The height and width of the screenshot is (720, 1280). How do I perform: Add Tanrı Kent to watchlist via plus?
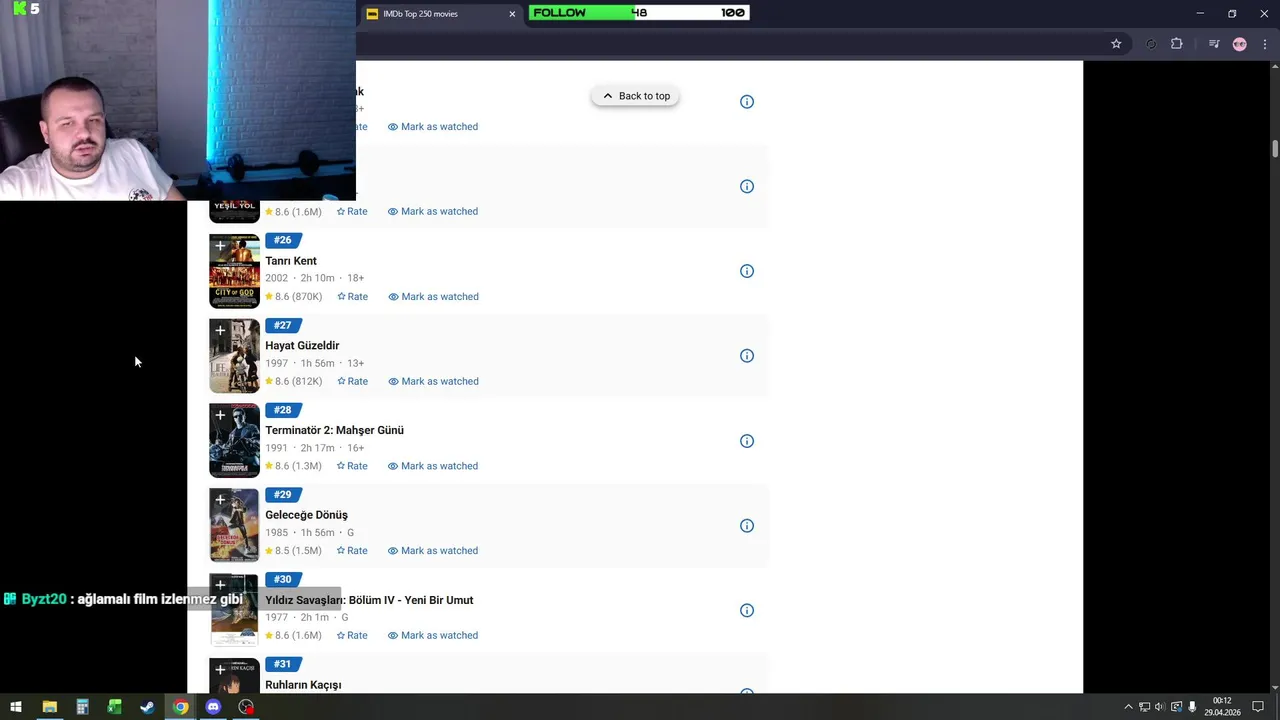[x=220, y=245]
